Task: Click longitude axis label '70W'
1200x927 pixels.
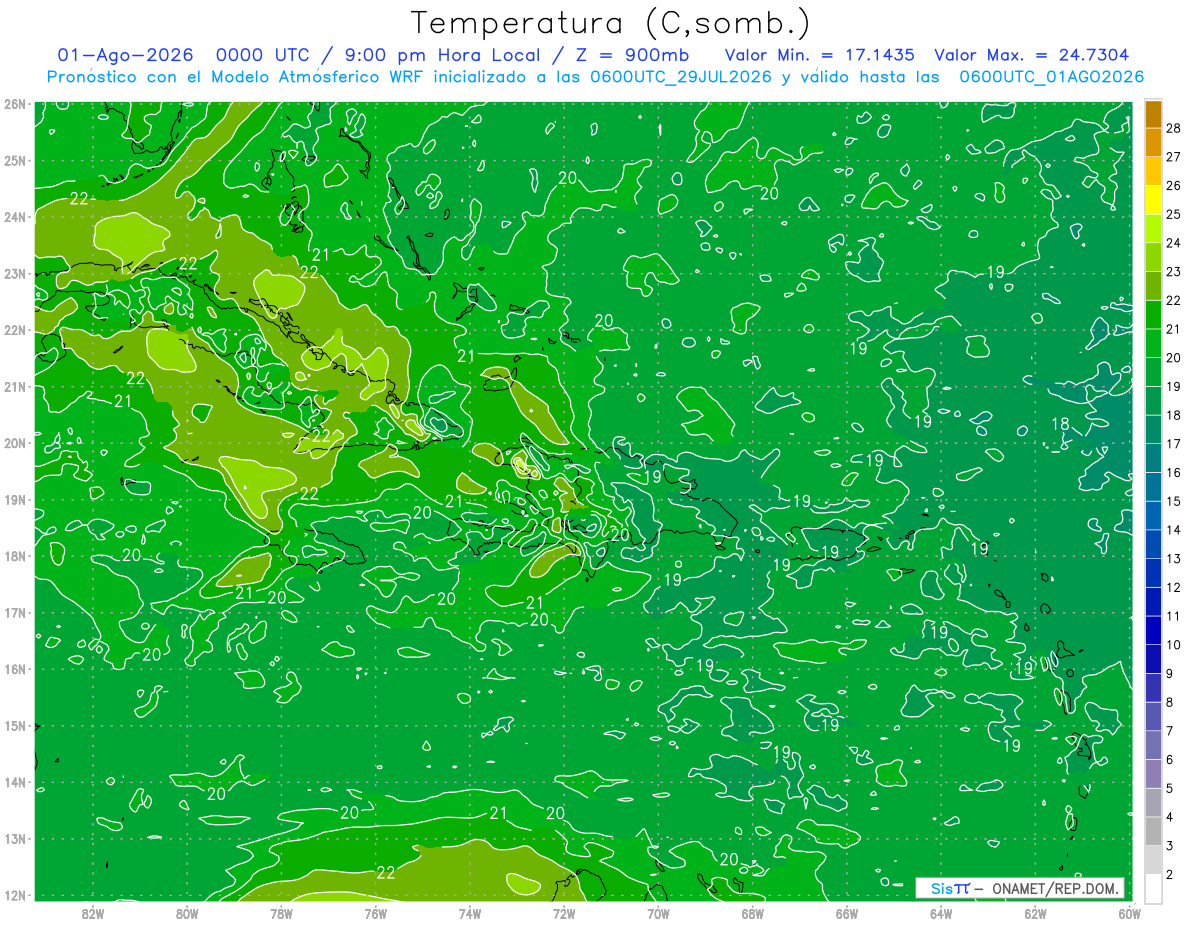Action: pyautogui.click(x=658, y=913)
